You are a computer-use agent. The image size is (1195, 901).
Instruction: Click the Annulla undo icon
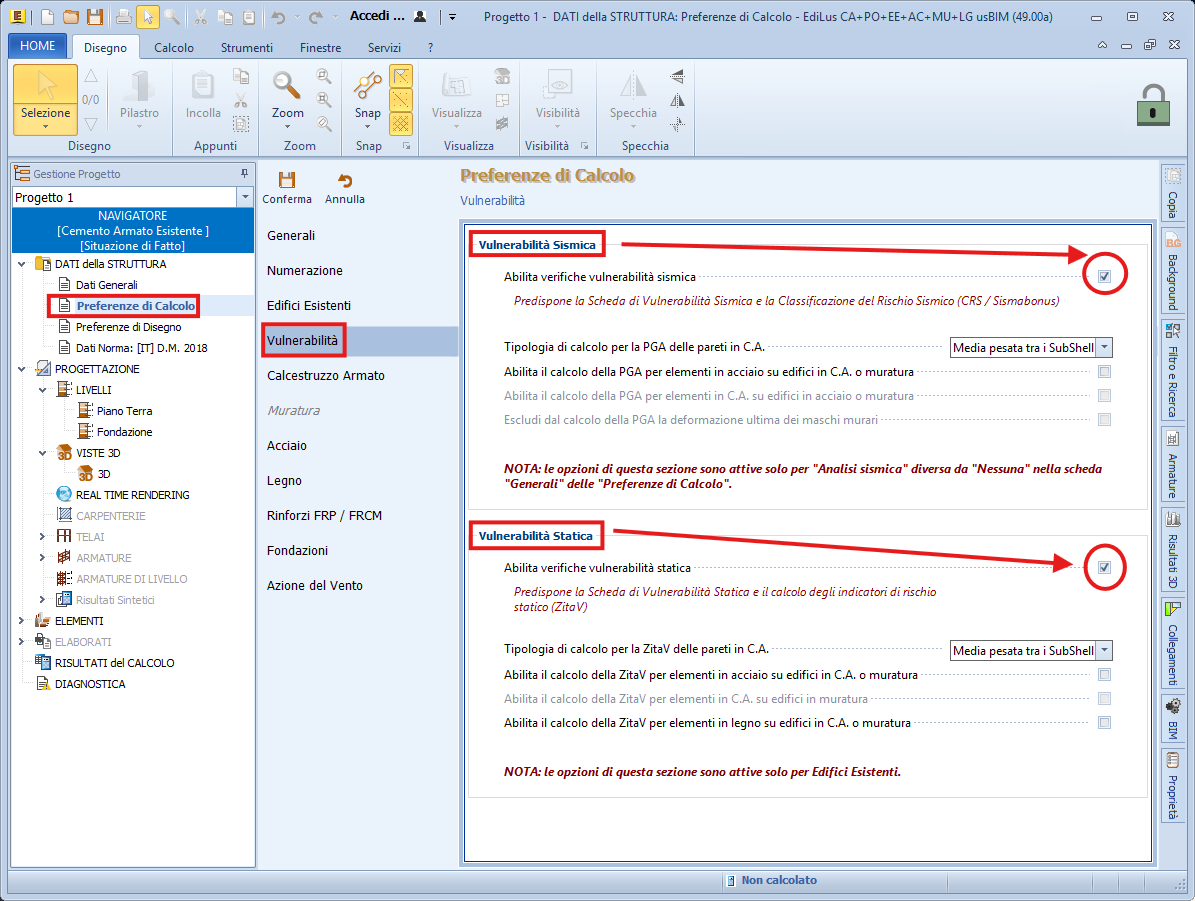[345, 181]
